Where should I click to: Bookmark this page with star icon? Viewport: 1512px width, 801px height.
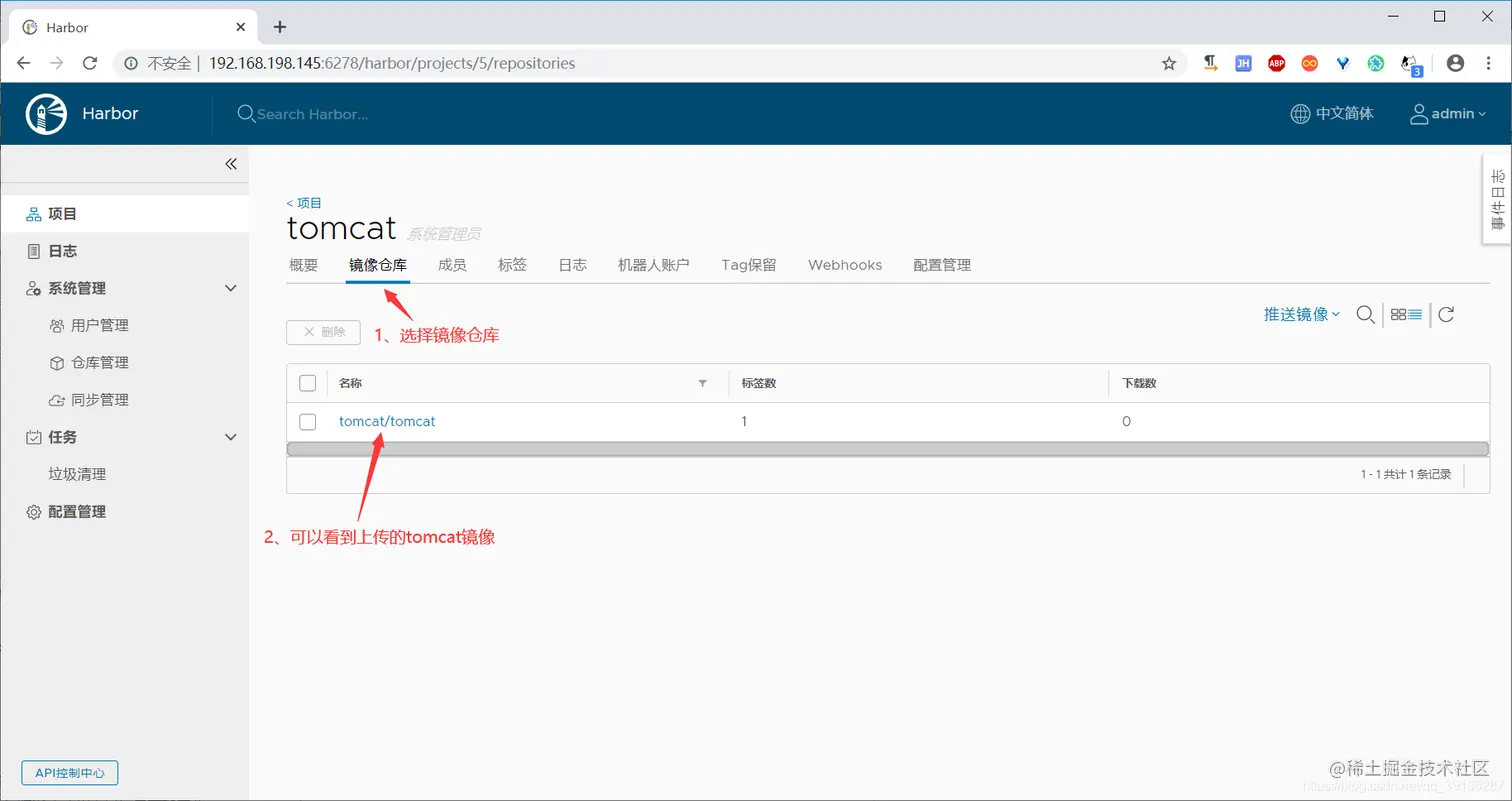(1169, 63)
